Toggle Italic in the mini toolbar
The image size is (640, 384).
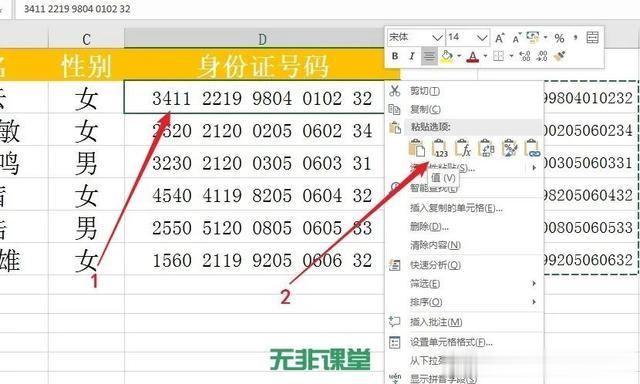(412, 56)
